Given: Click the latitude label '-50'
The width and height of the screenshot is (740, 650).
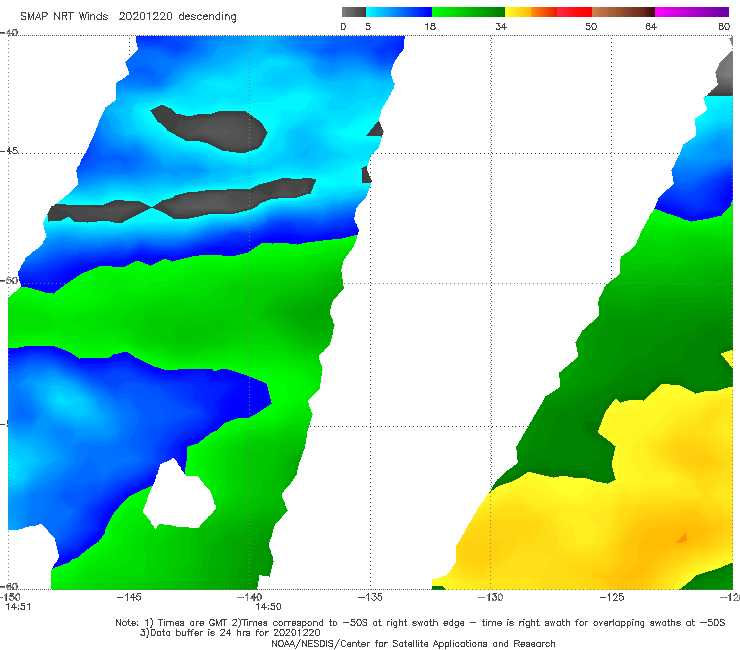Looking at the screenshot, I should pos(9,281).
